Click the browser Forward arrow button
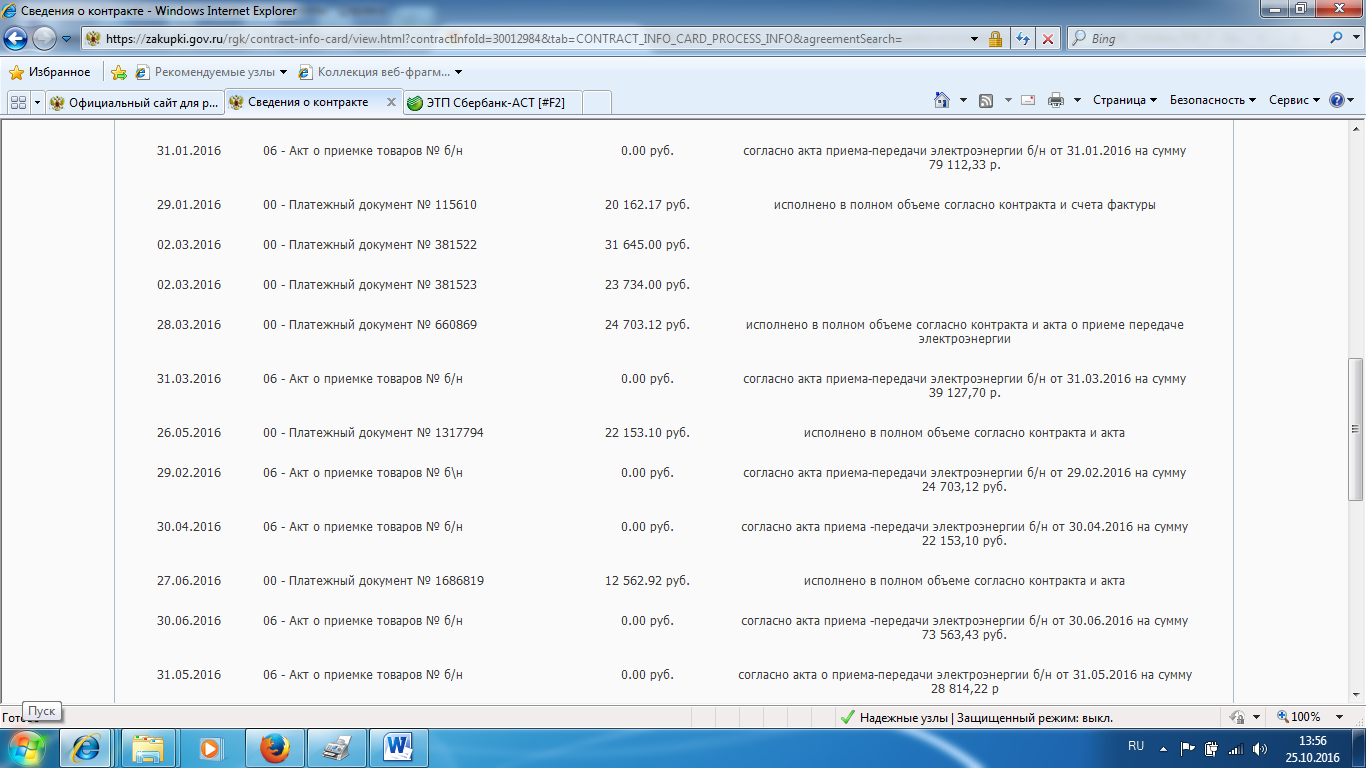This screenshot has height=768, width=1366. [44, 39]
